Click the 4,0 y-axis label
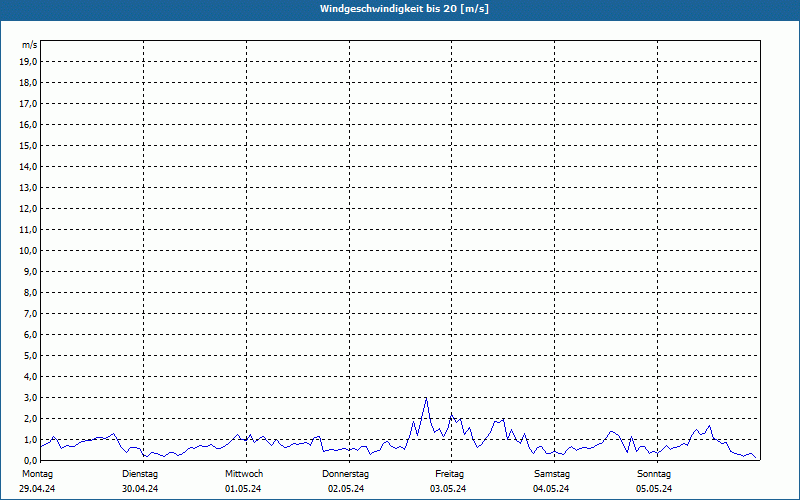This screenshot has width=800, height=500. [31, 377]
